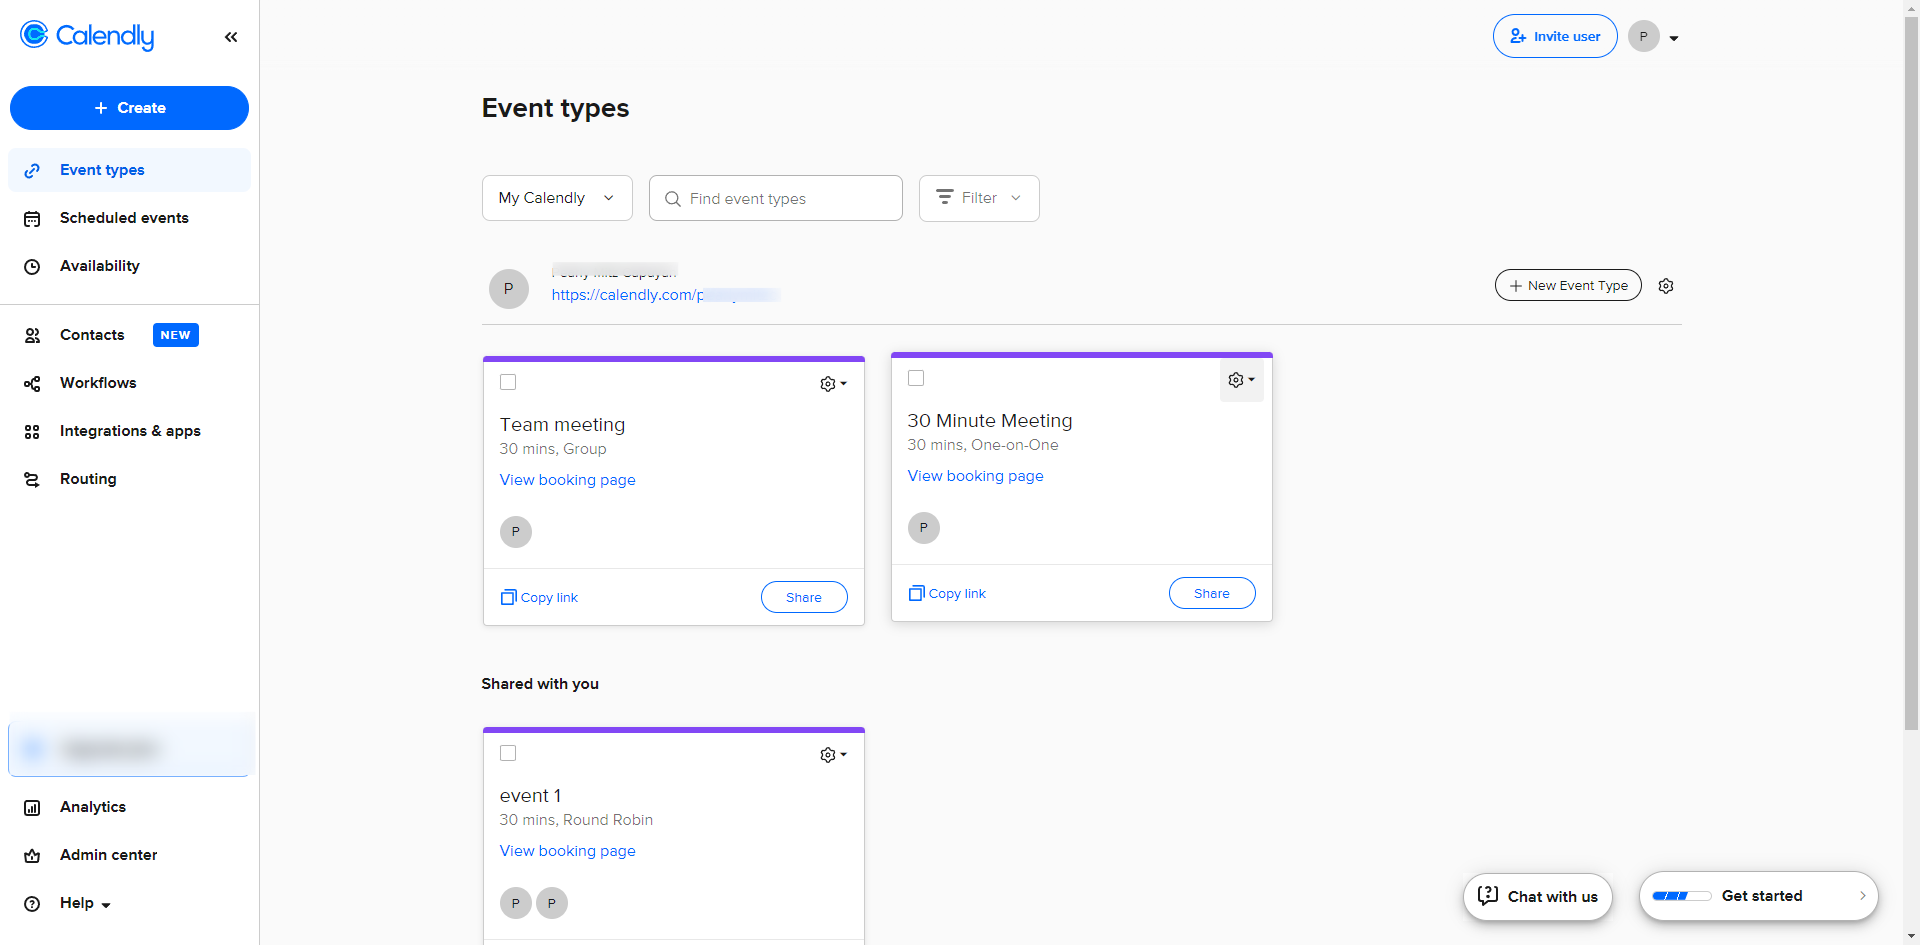Screen dimensions: 1920x945
Task: Open the My Calendly dropdown
Action: tap(557, 198)
